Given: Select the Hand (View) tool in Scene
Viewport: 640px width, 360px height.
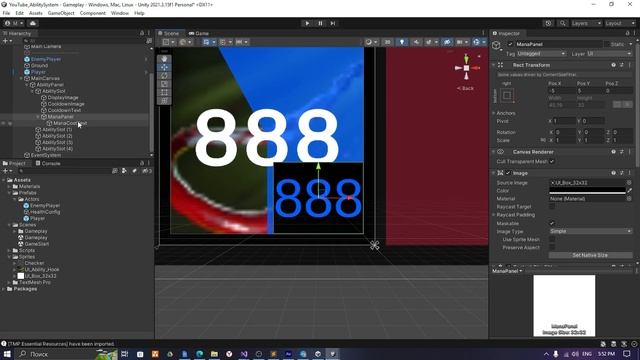Looking at the screenshot, I should (x=164, y=59).
